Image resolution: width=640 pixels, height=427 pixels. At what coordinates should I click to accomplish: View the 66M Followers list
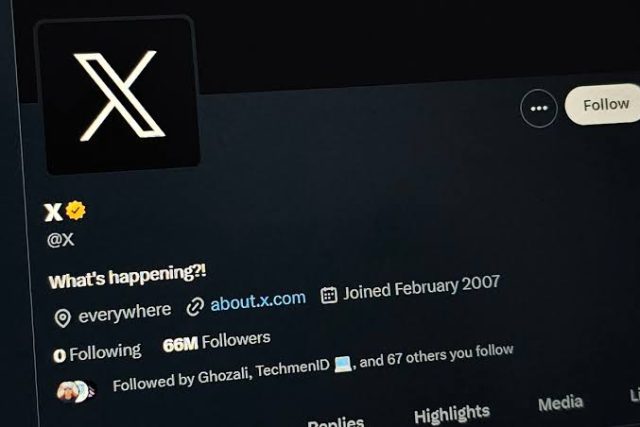point(216,342)
